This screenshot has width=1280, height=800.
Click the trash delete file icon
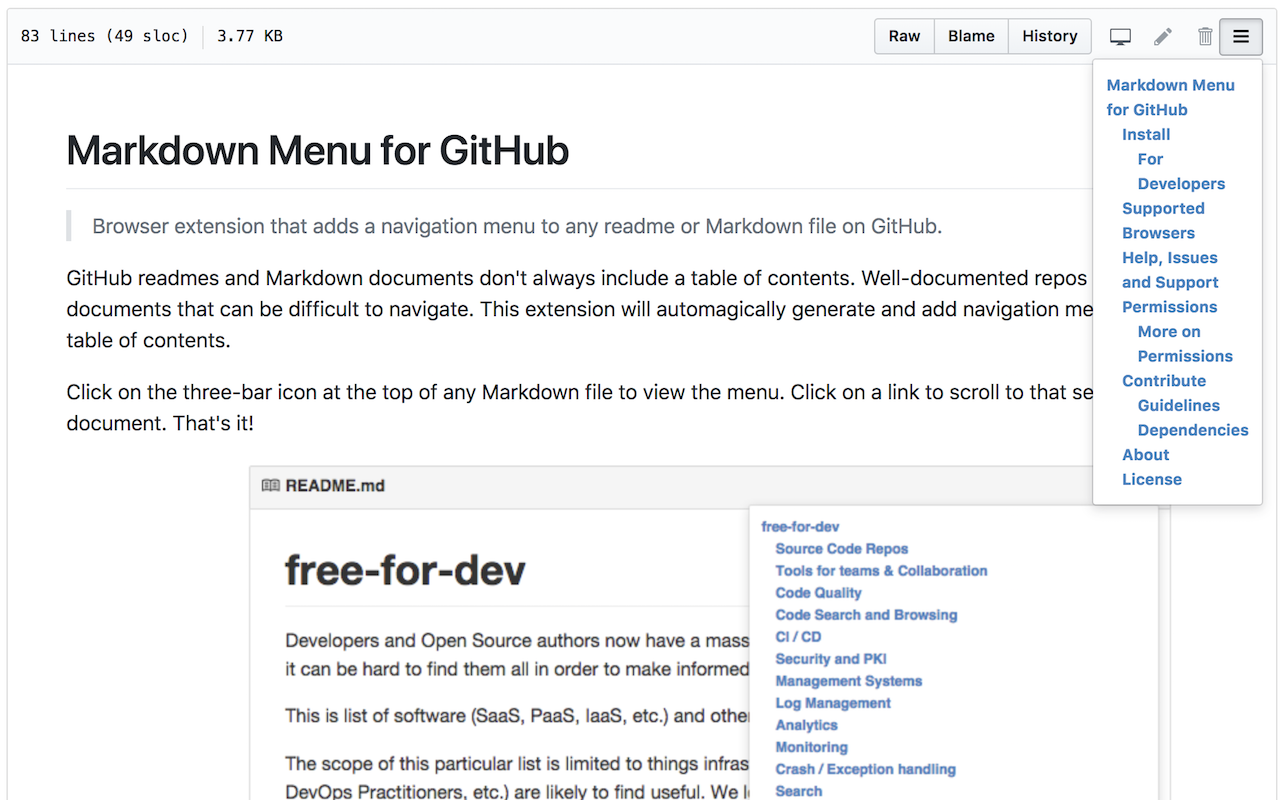(1205, 36)
